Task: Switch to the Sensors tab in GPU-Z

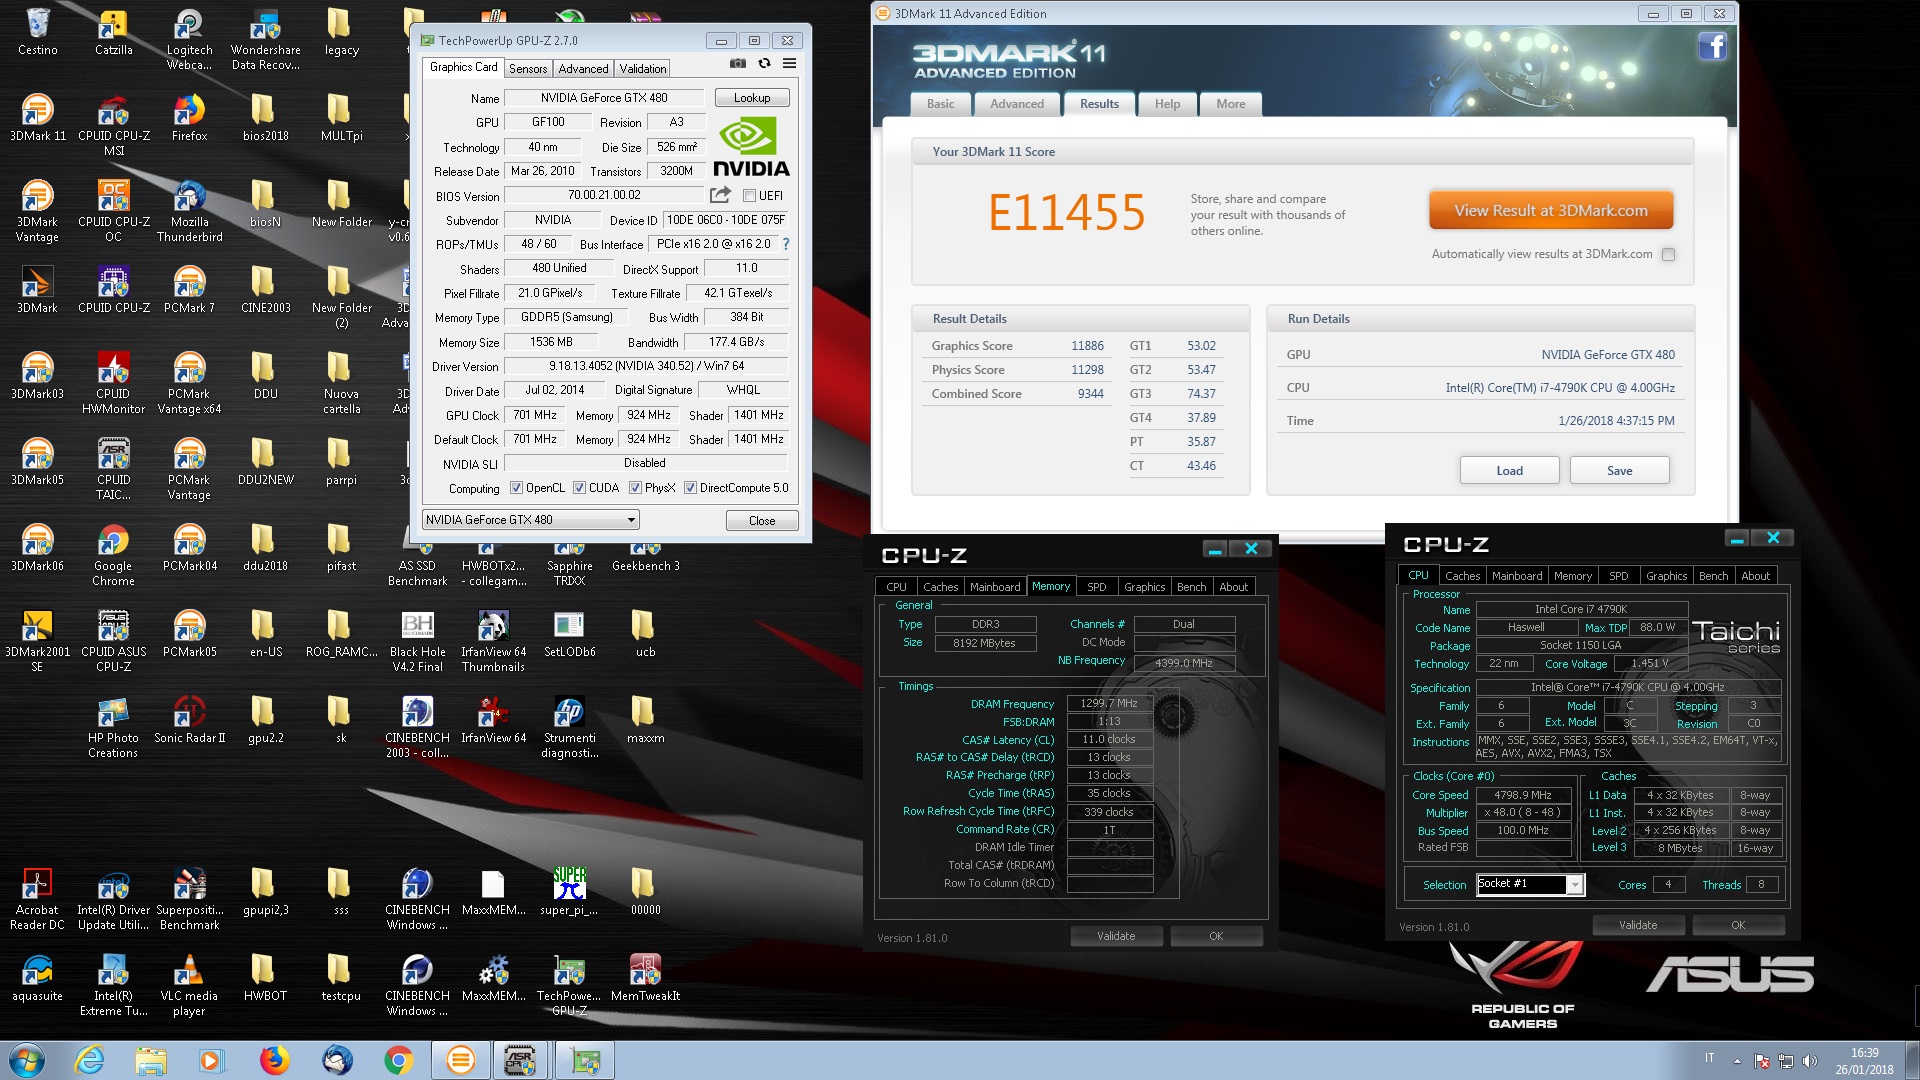Action: (528, 69)
